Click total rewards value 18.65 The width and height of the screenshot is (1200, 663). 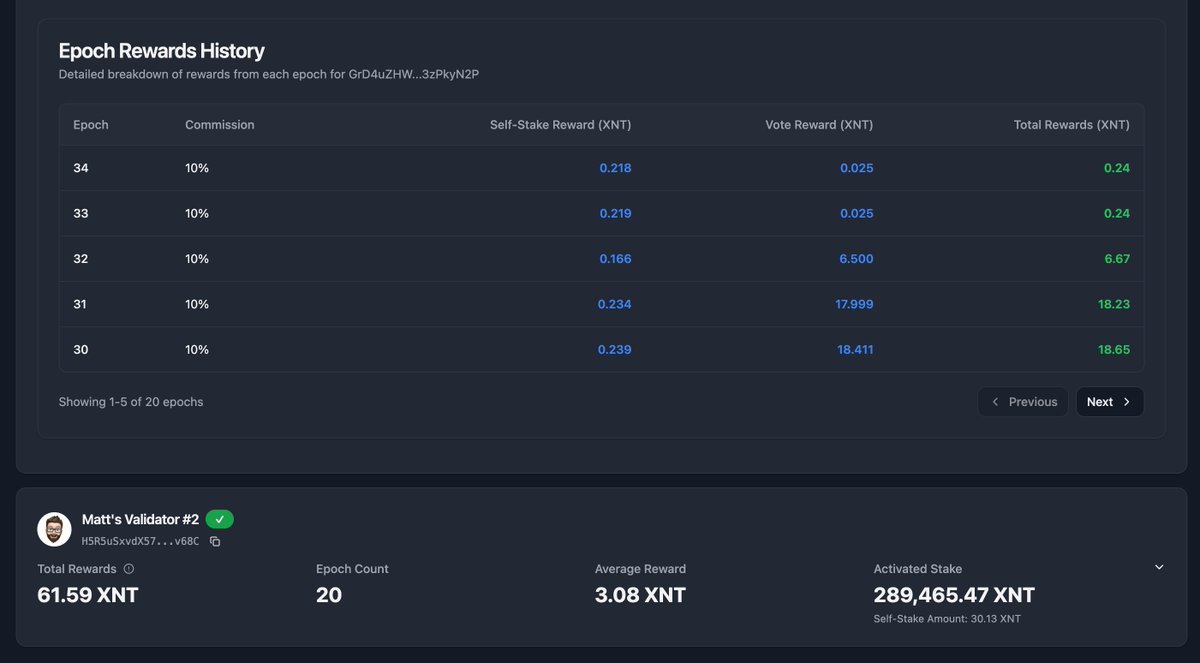coord(1114,350)
